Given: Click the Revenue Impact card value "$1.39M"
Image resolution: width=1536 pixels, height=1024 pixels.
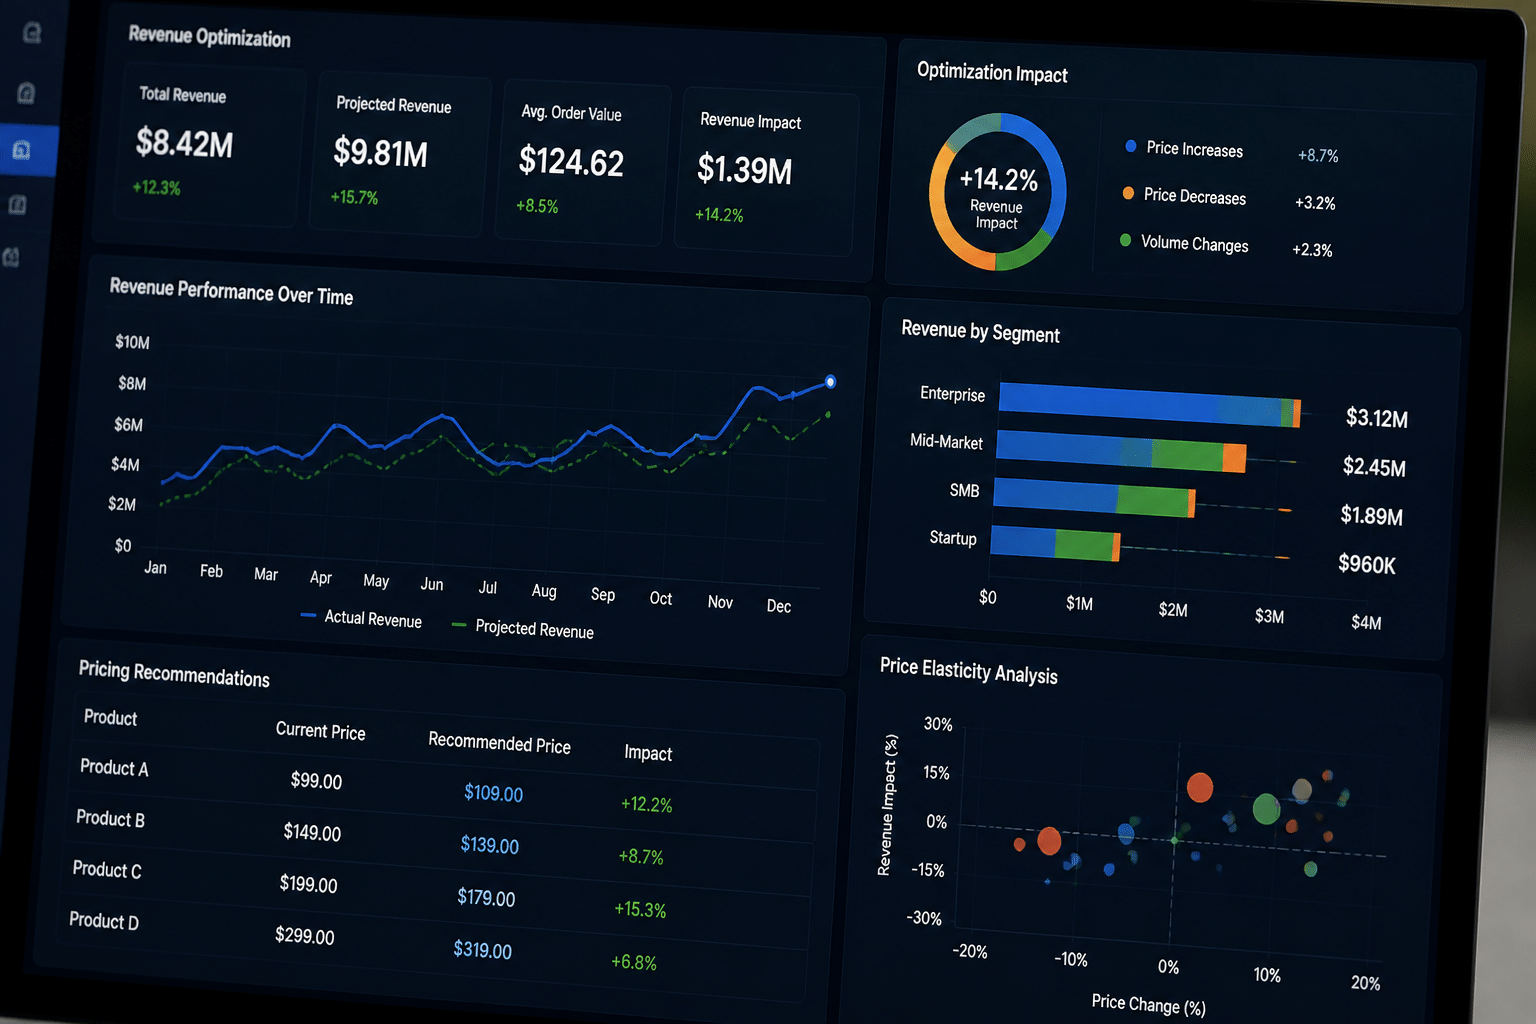Looking at the screenshot, I should (745, 169).
